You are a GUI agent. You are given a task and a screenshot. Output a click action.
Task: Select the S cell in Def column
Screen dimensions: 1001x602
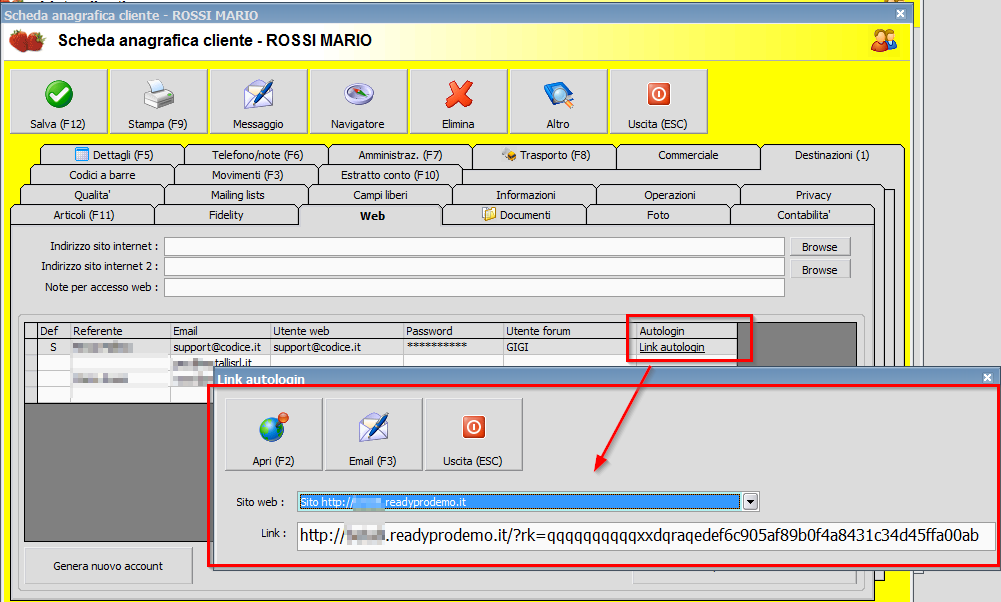(54, 347)
